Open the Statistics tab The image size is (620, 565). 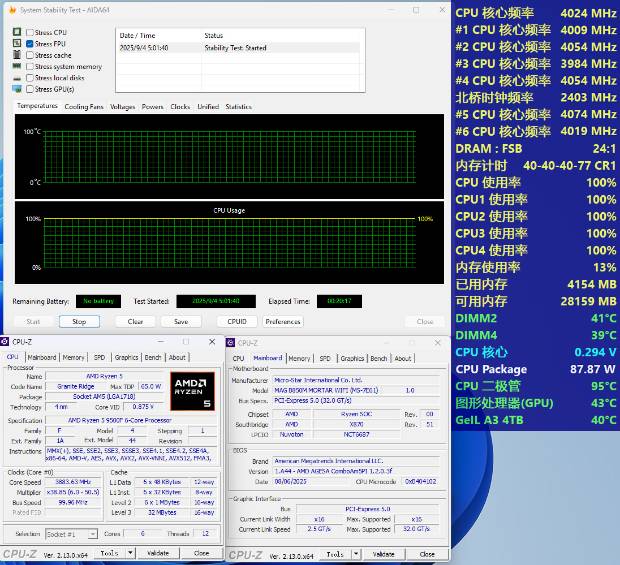(238, 107)
